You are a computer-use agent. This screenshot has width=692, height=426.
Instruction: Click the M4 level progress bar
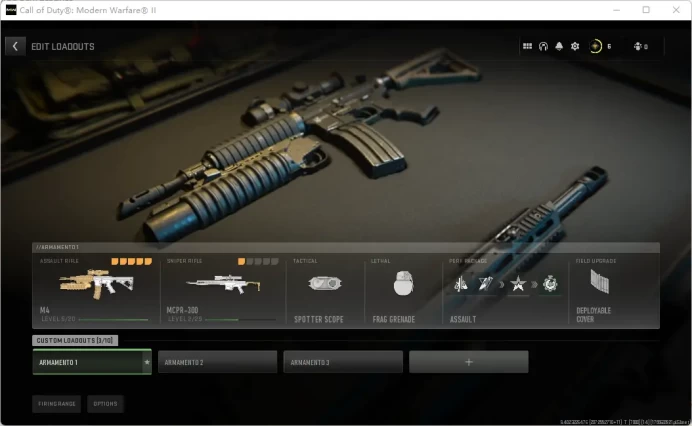(113, 320)
